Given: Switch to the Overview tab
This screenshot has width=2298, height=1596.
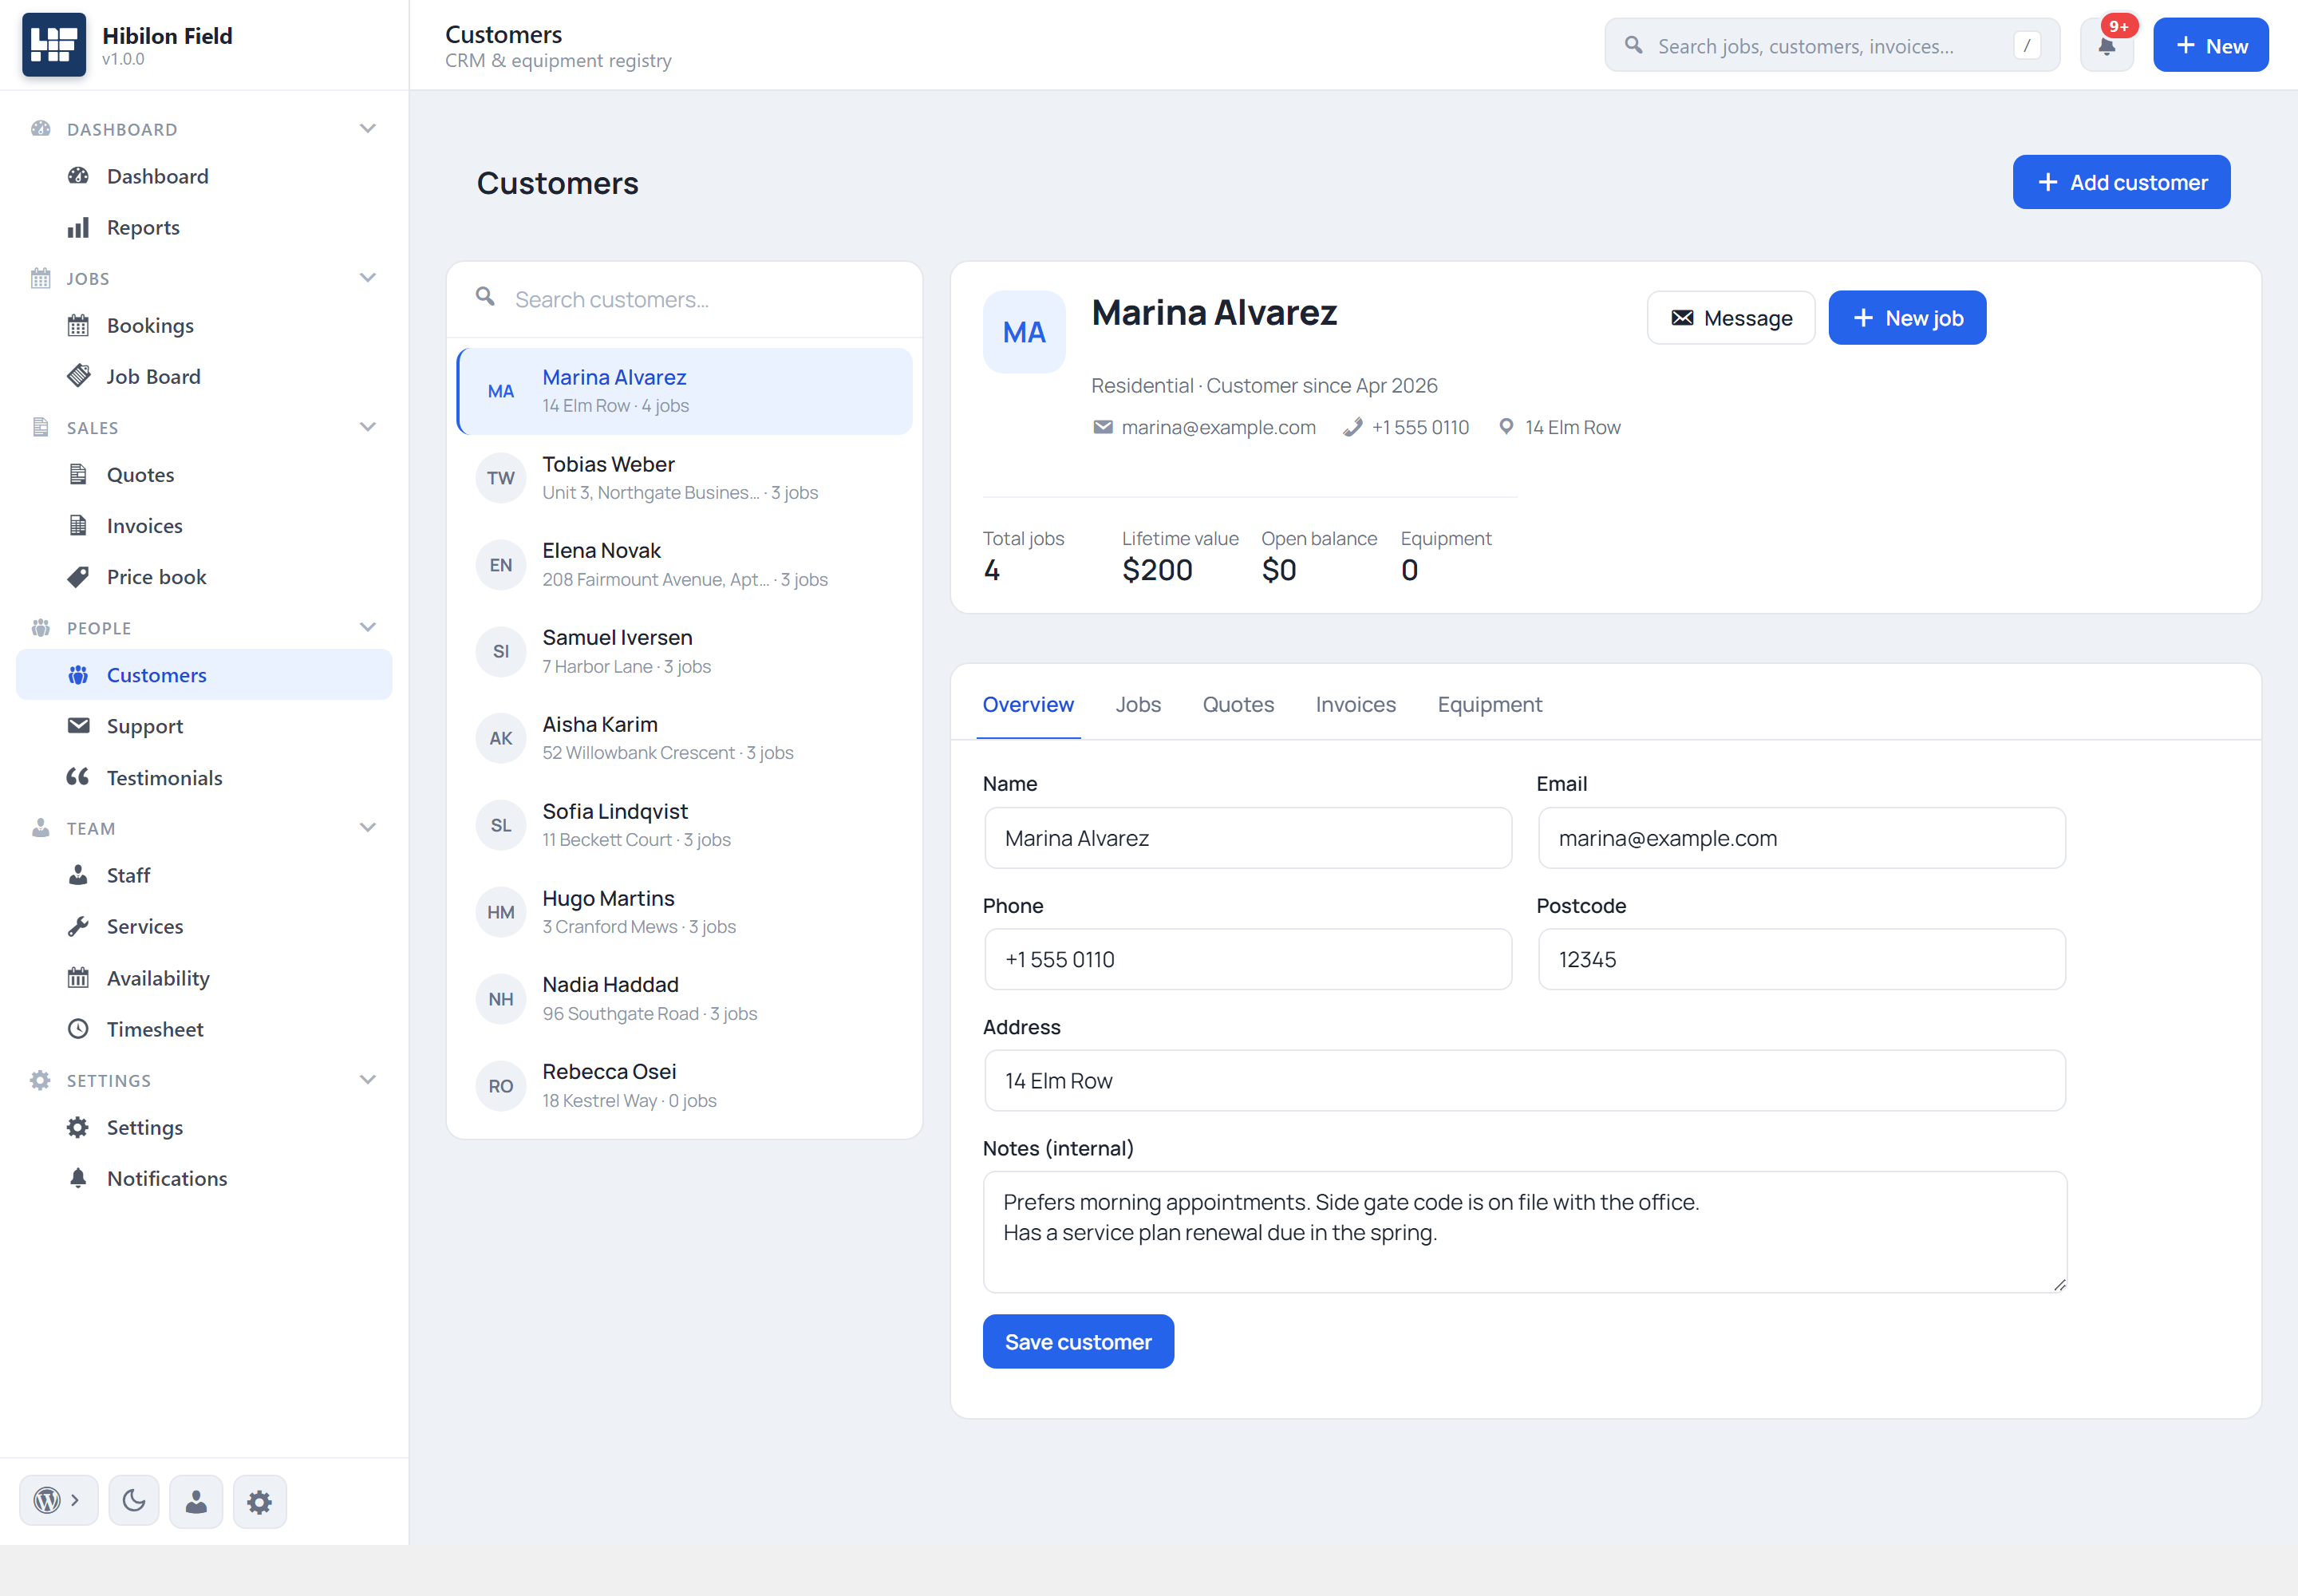Looking at the screenshot, I should coord(1028,704).
